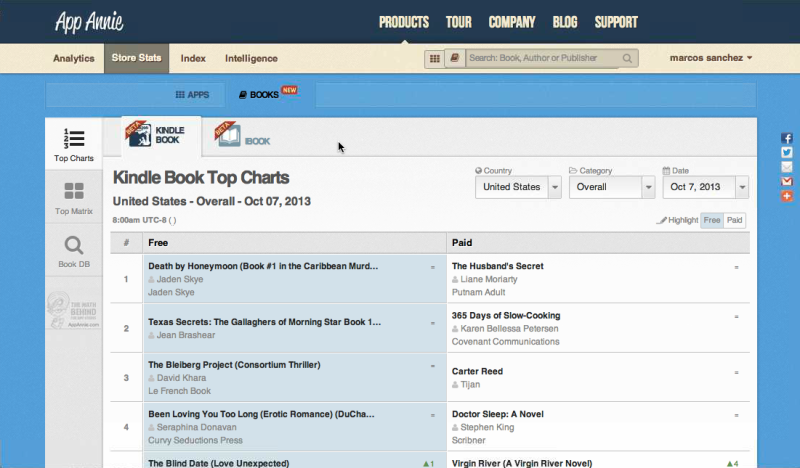Switch to the Intelligence tab
The image size is (800, 468).
tap(251, 58)
